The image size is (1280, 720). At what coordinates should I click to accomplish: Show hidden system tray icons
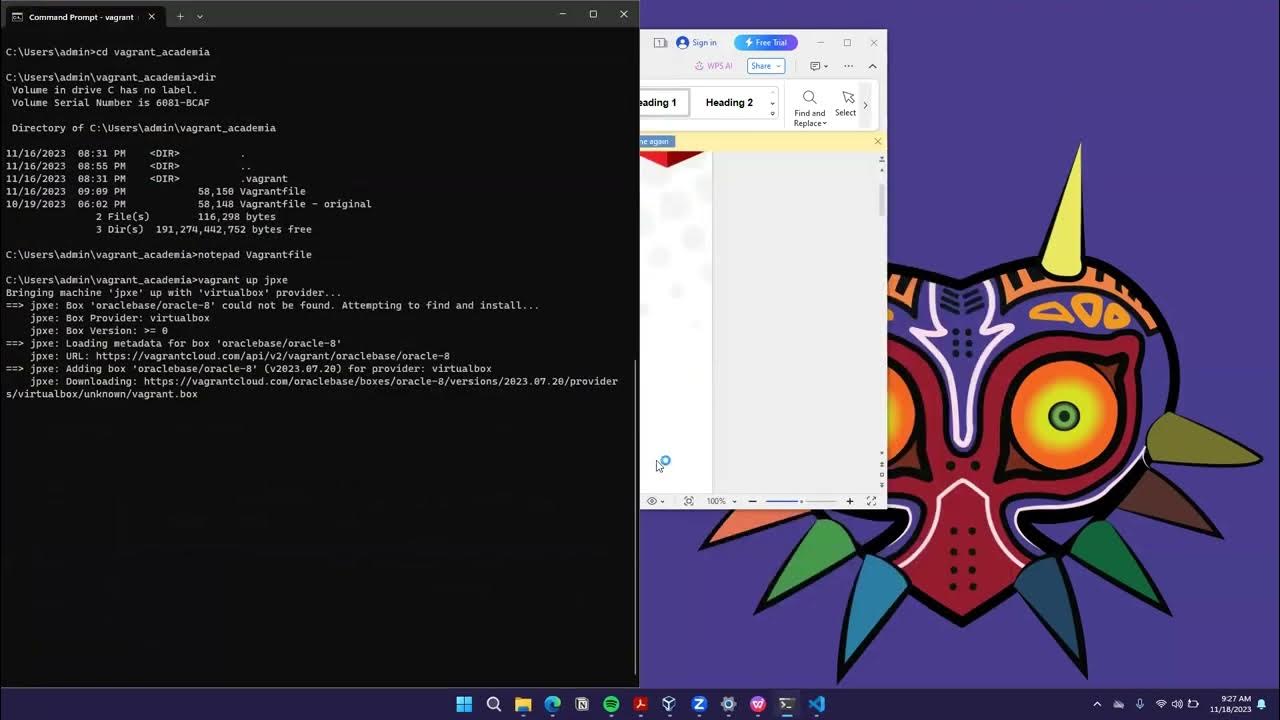coord(1097,704)
